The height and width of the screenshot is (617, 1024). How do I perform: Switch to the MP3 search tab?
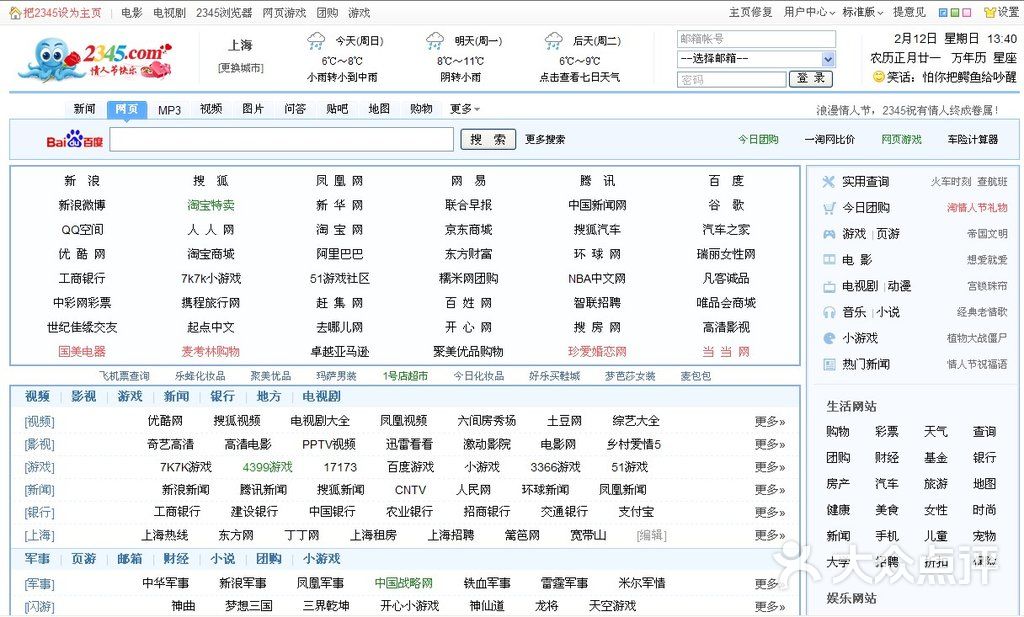(x=169, y=110)
